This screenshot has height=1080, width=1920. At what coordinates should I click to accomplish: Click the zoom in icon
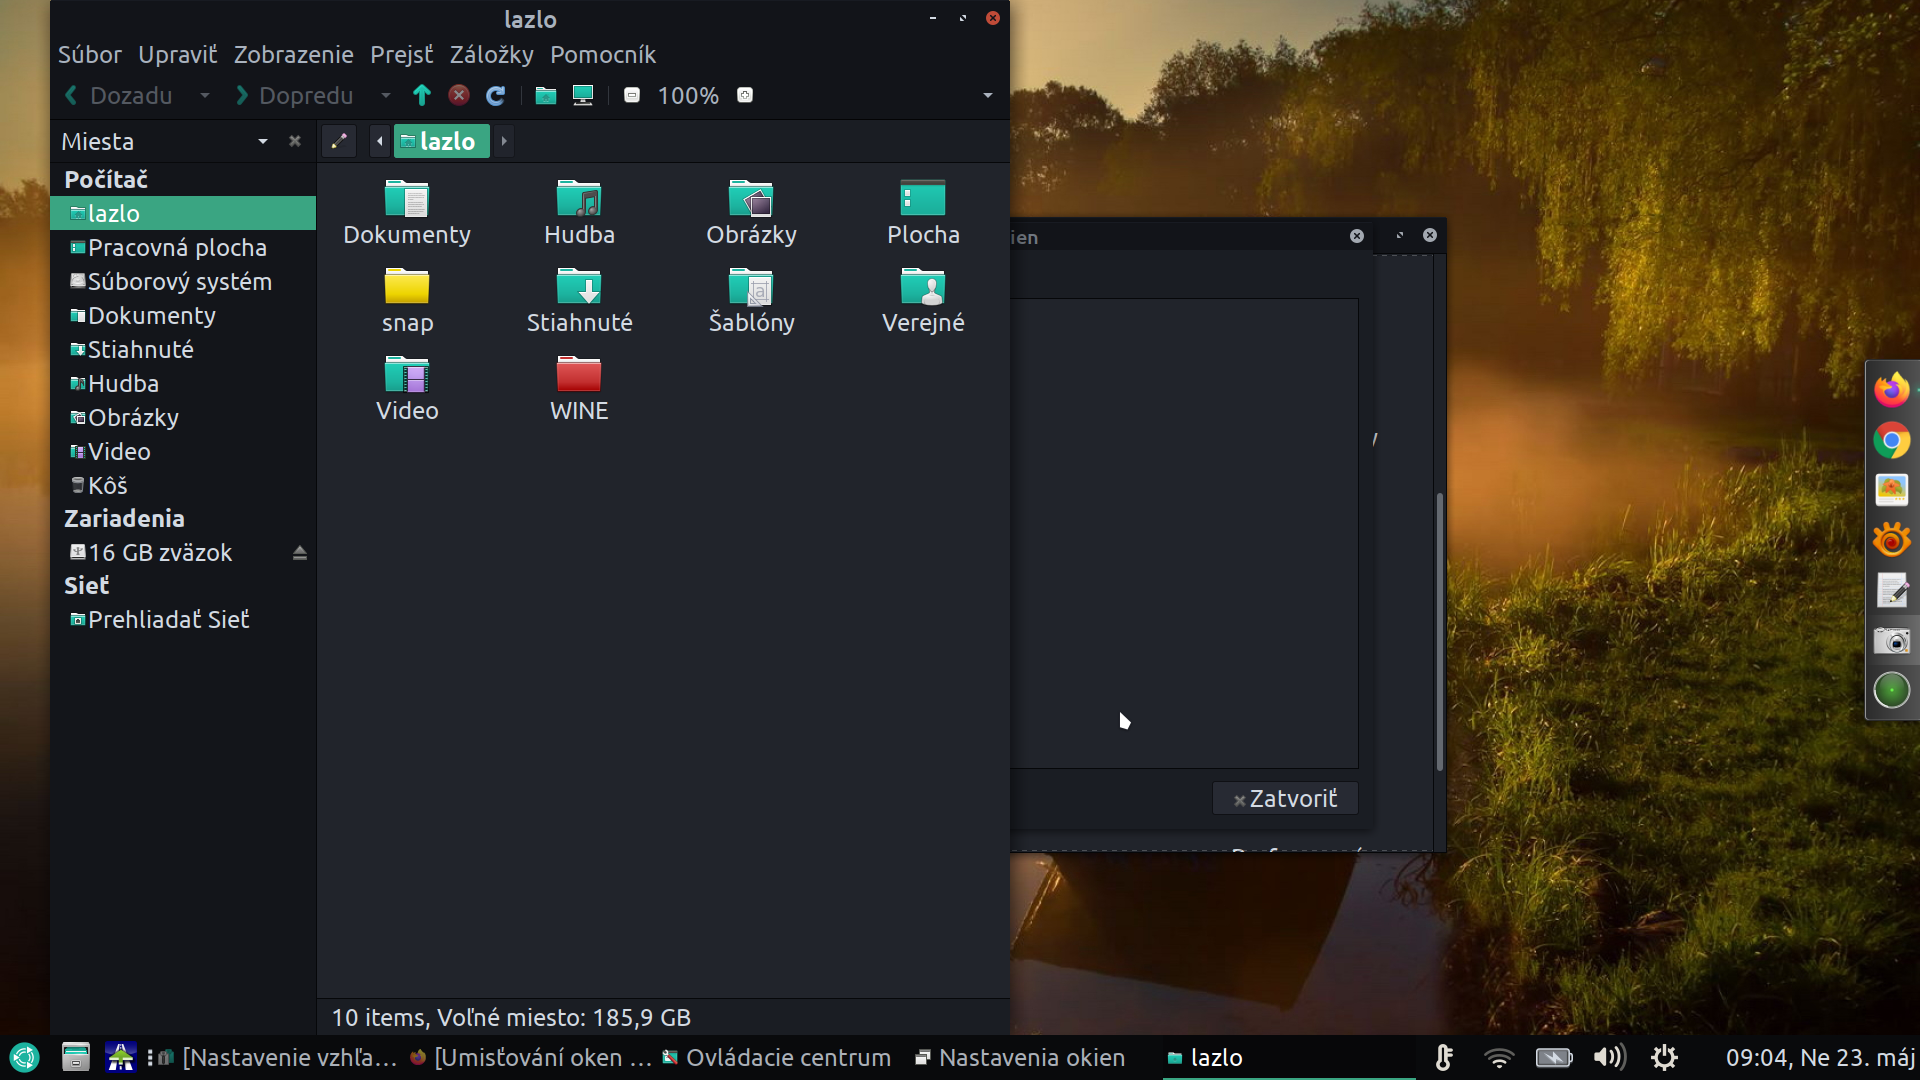(x=745, y=95)
